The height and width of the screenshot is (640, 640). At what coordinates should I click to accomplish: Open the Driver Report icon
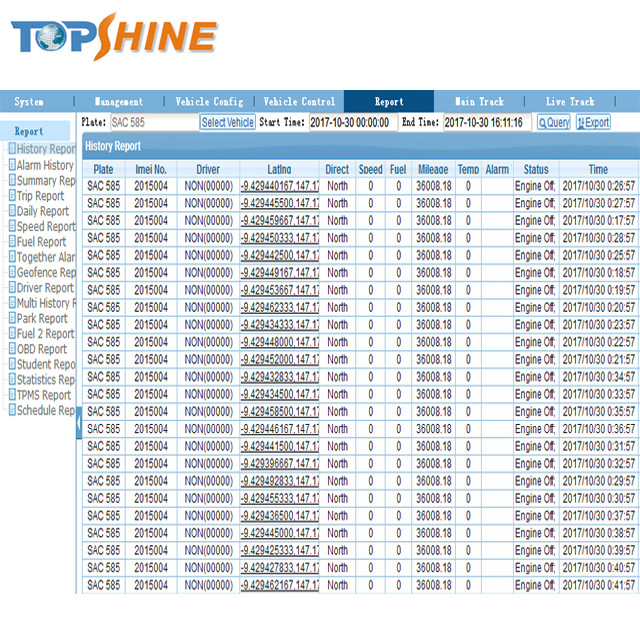(x=12, y=287)
